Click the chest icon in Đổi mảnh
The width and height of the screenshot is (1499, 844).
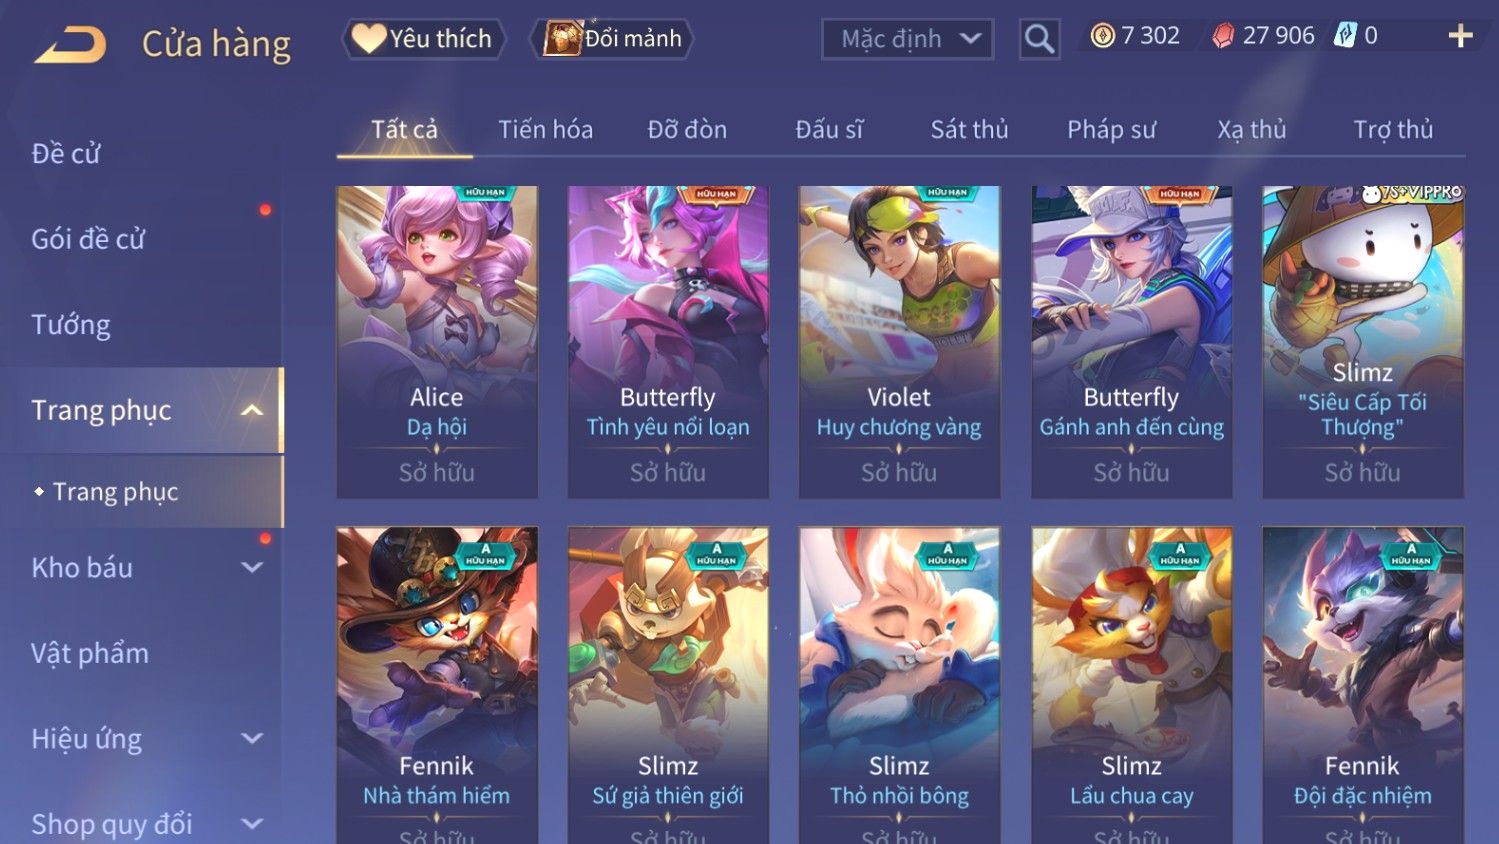pyautogui.click(x=562, y=38)
